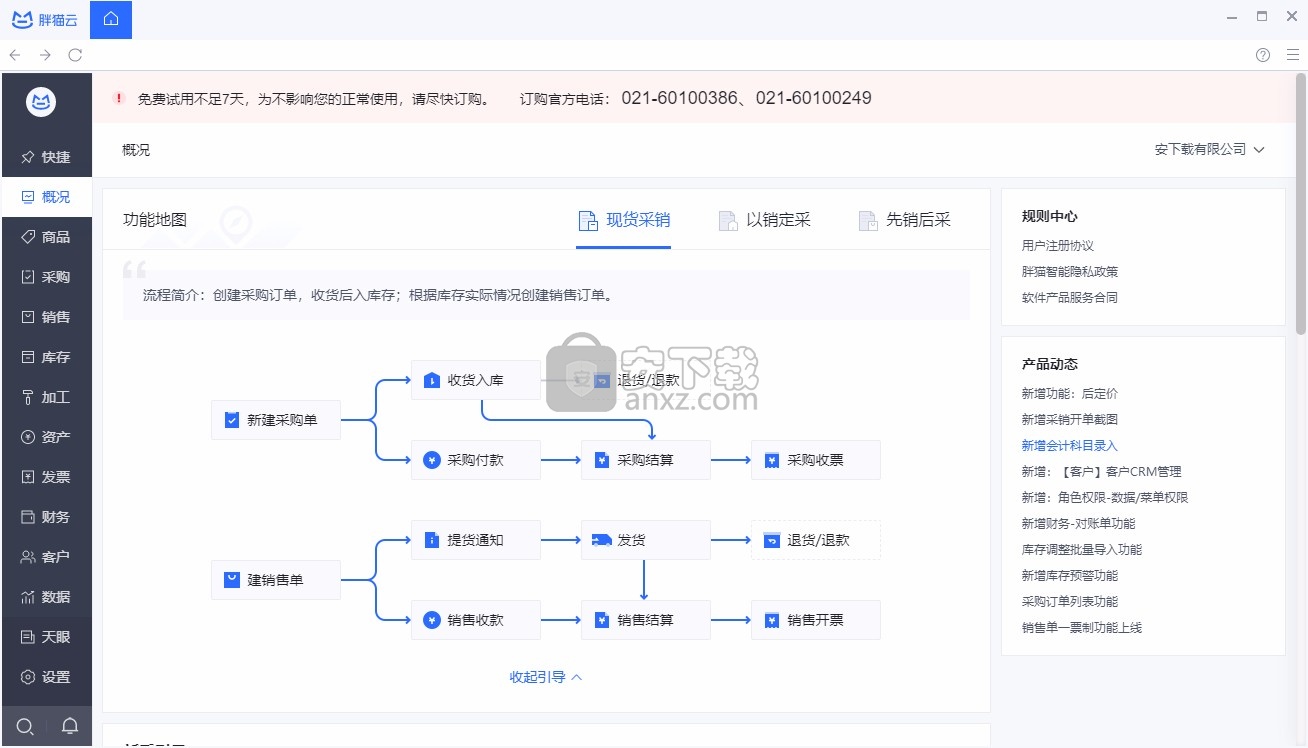This screenshot has height=748, width=1308.
Task: Open the sidebar search magnifier
Action: click(x=25, y=726)
